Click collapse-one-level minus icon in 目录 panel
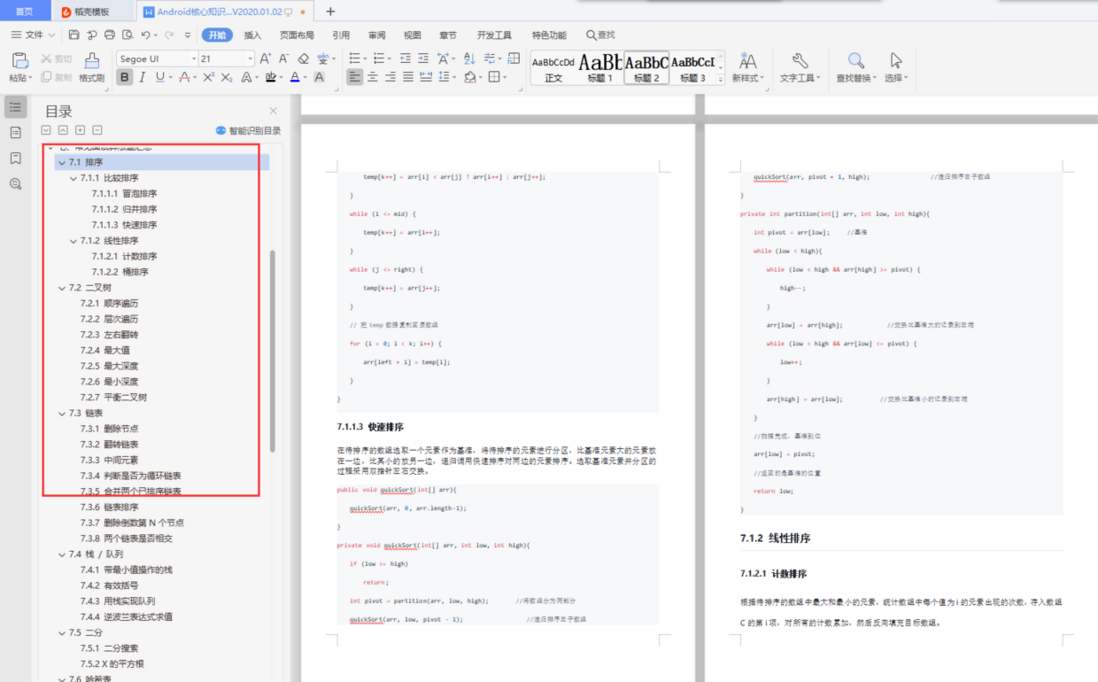Viewport: 1098px width, 682px height. pos(97,130)
